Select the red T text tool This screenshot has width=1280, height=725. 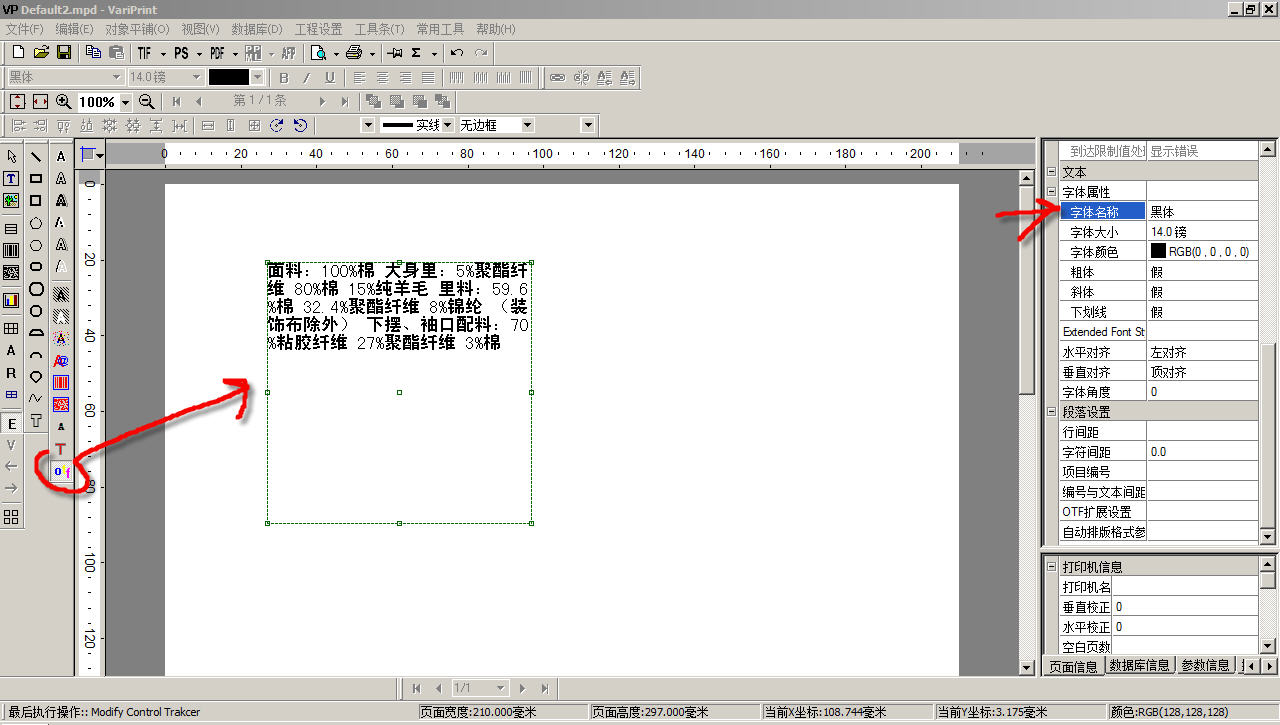[61, 449]
